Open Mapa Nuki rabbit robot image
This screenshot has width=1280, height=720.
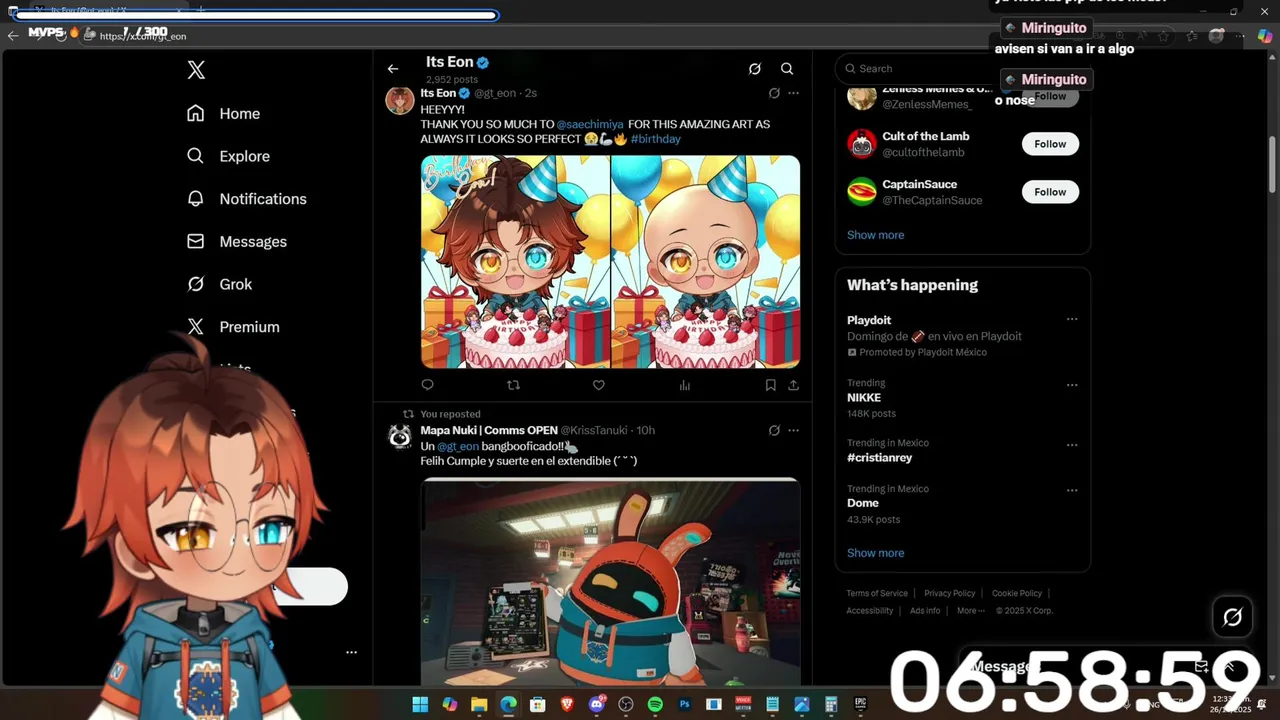coord(610,581)
